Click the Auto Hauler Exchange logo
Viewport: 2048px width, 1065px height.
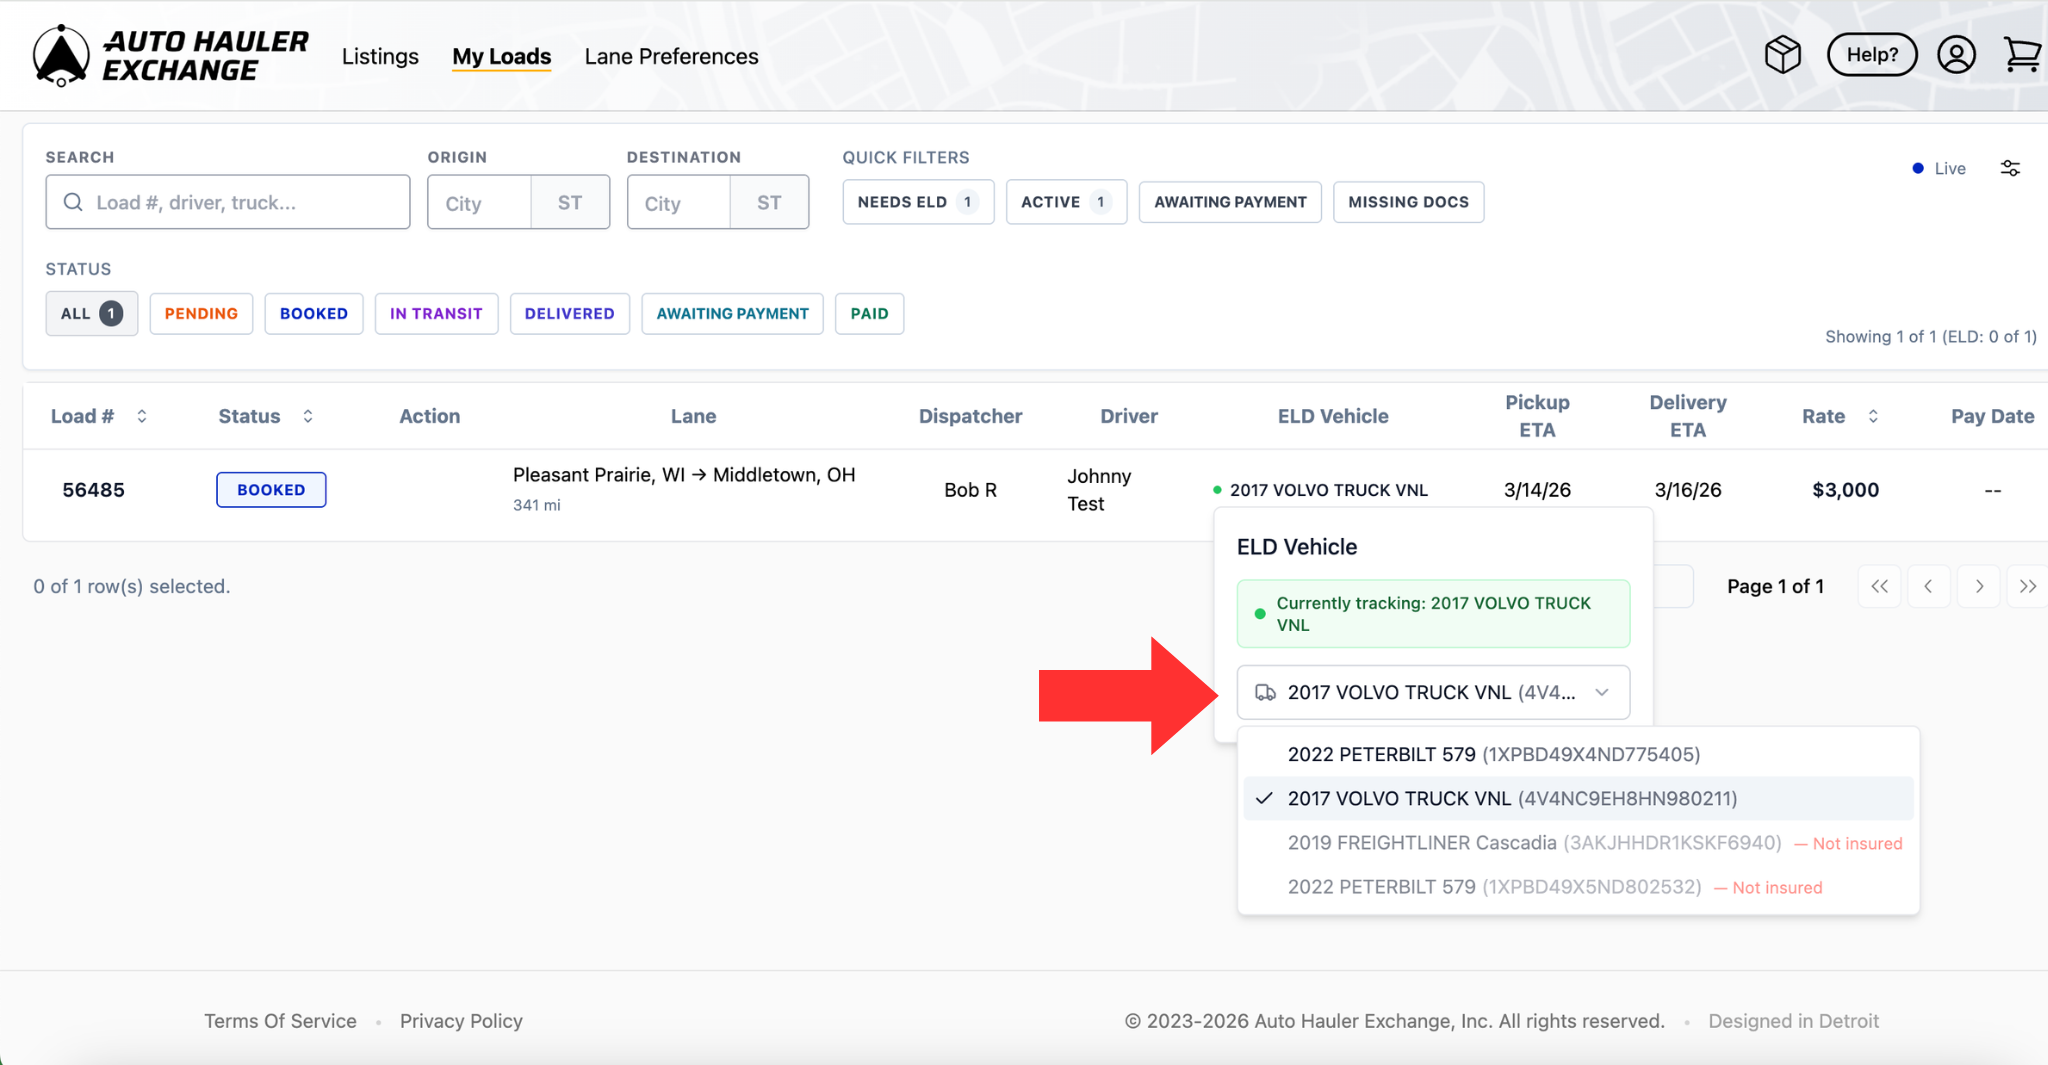pyautogui.click(x=171, y=56)
